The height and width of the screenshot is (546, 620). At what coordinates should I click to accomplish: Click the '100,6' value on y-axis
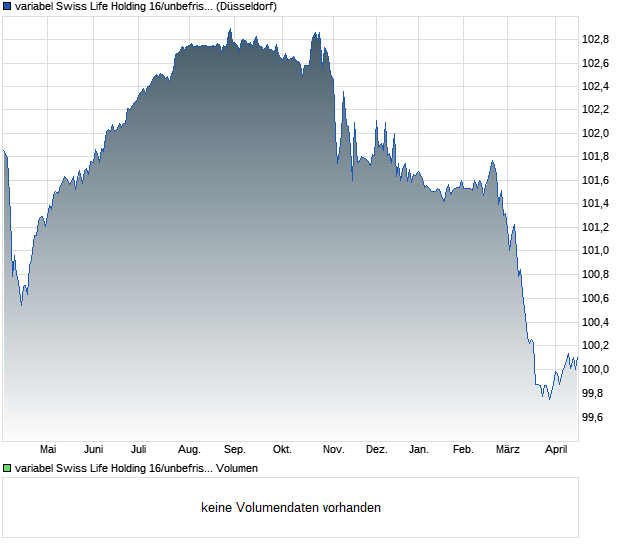[595, 299]
